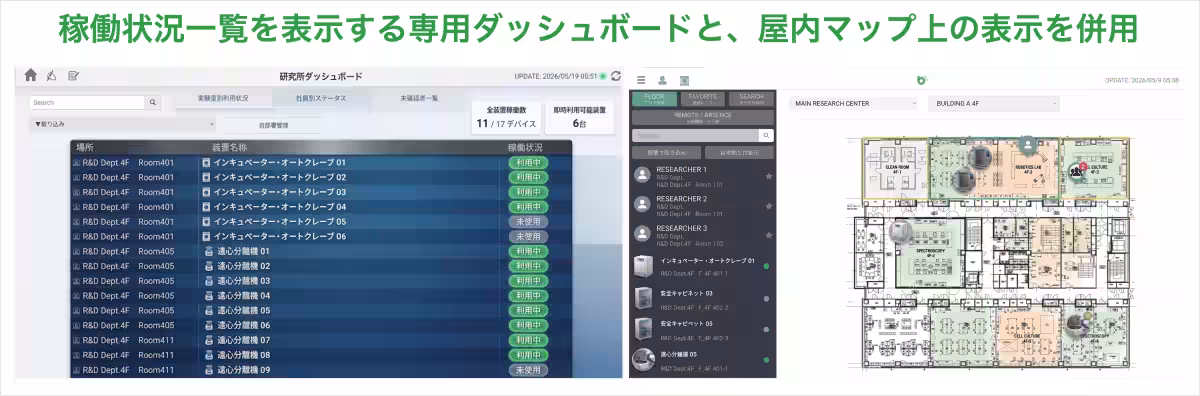Select sidebar item 安全キャビネット 03
Image resolution: width=1200 pixels, height=396 pixels.
(703, 298)
